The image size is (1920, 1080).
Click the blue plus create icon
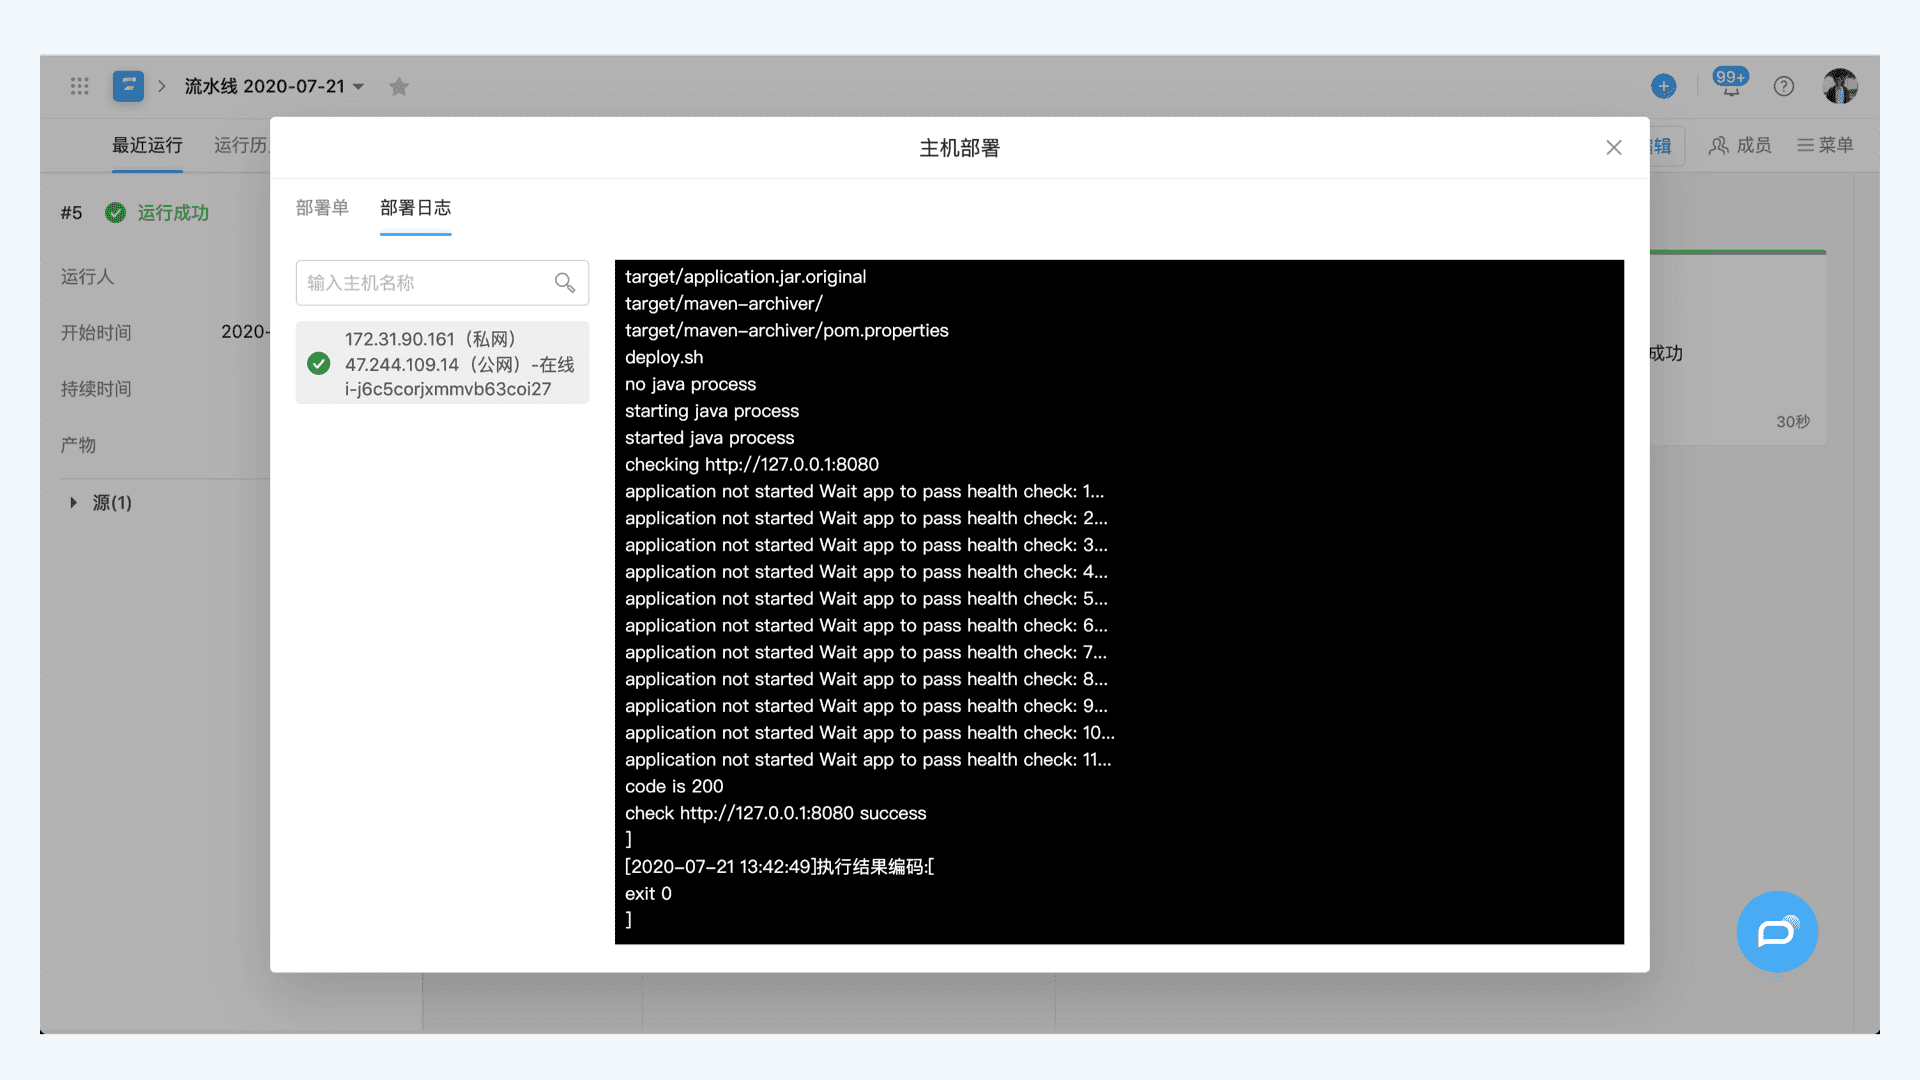point(1663,87)
